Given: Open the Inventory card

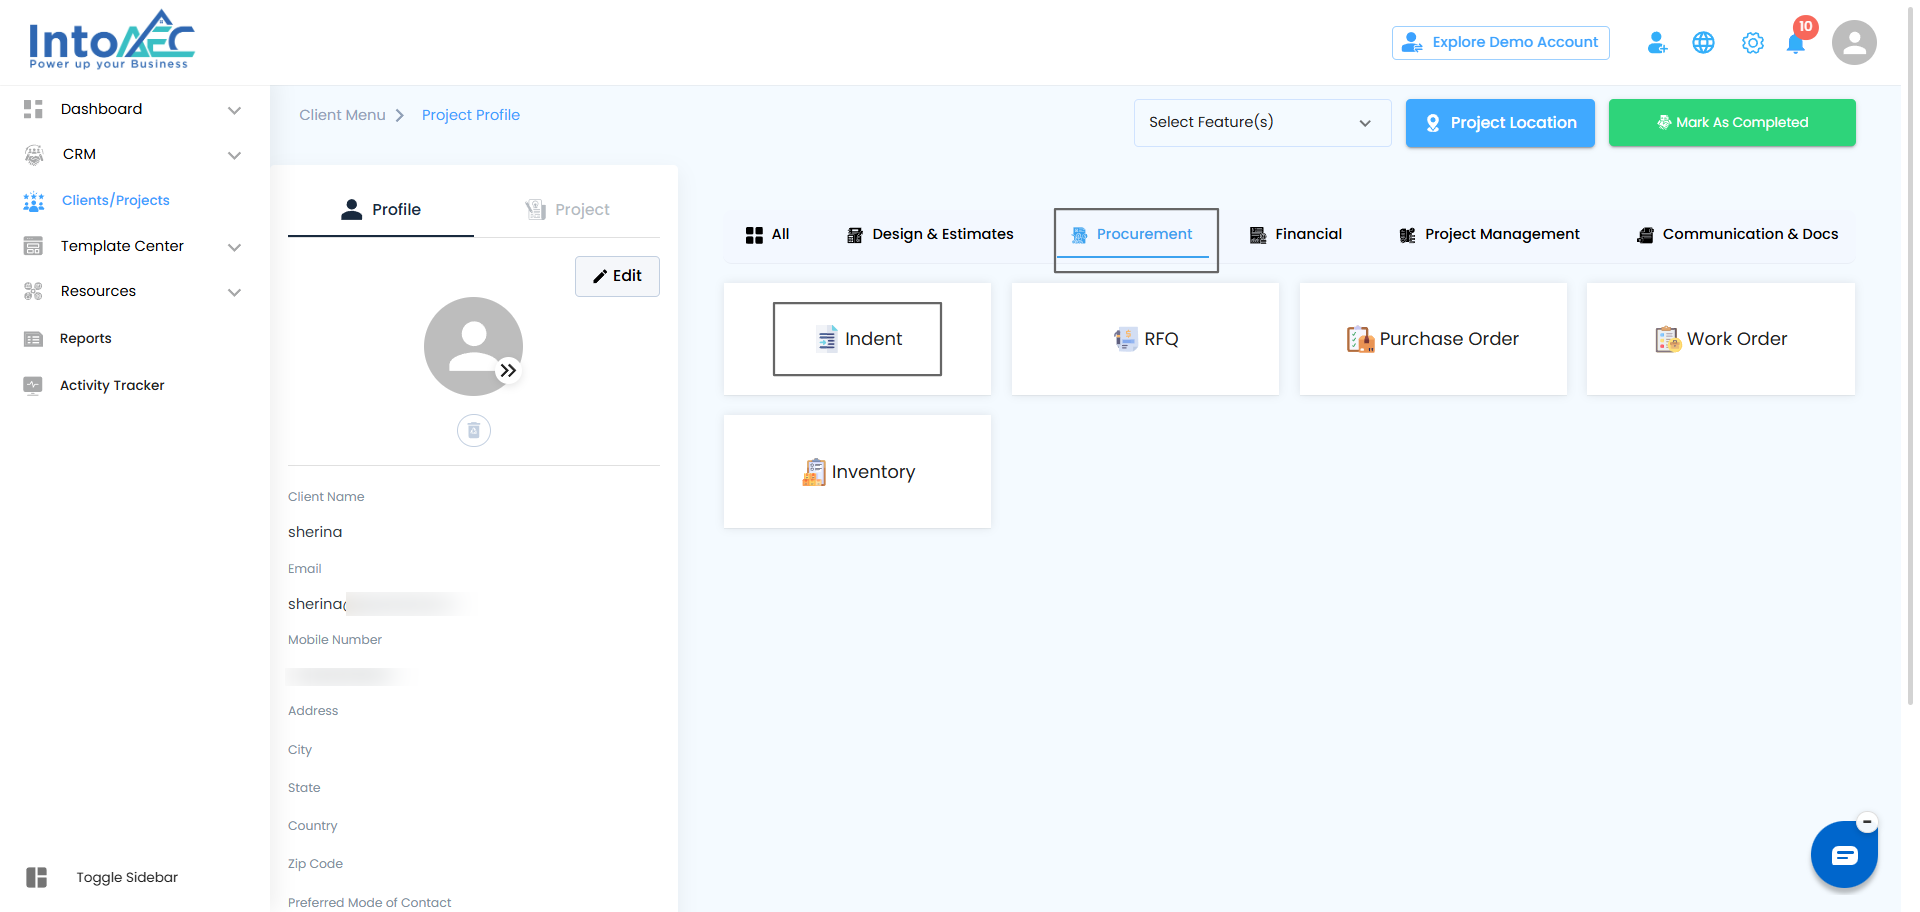Looking at the screenshot, I should pyautogui.click(x=857, y=472).
